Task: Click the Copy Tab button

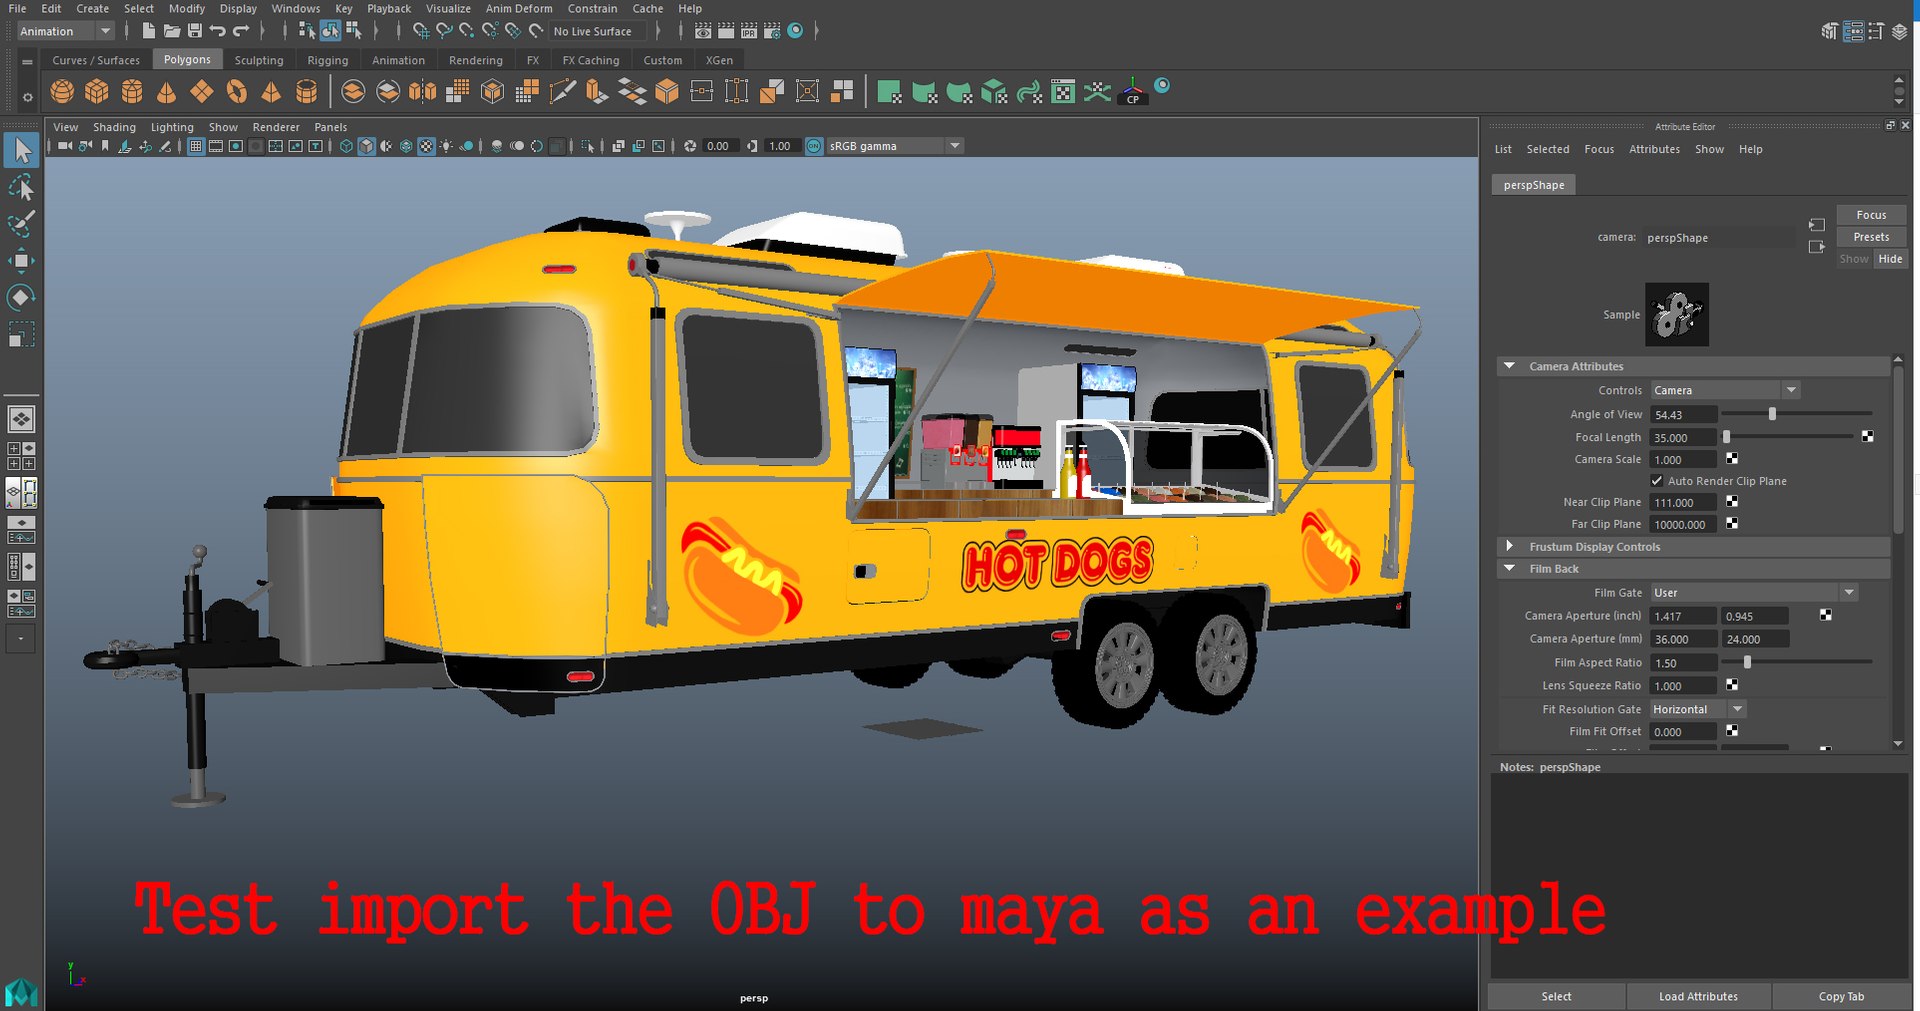Action: [x=1841, y=996]
